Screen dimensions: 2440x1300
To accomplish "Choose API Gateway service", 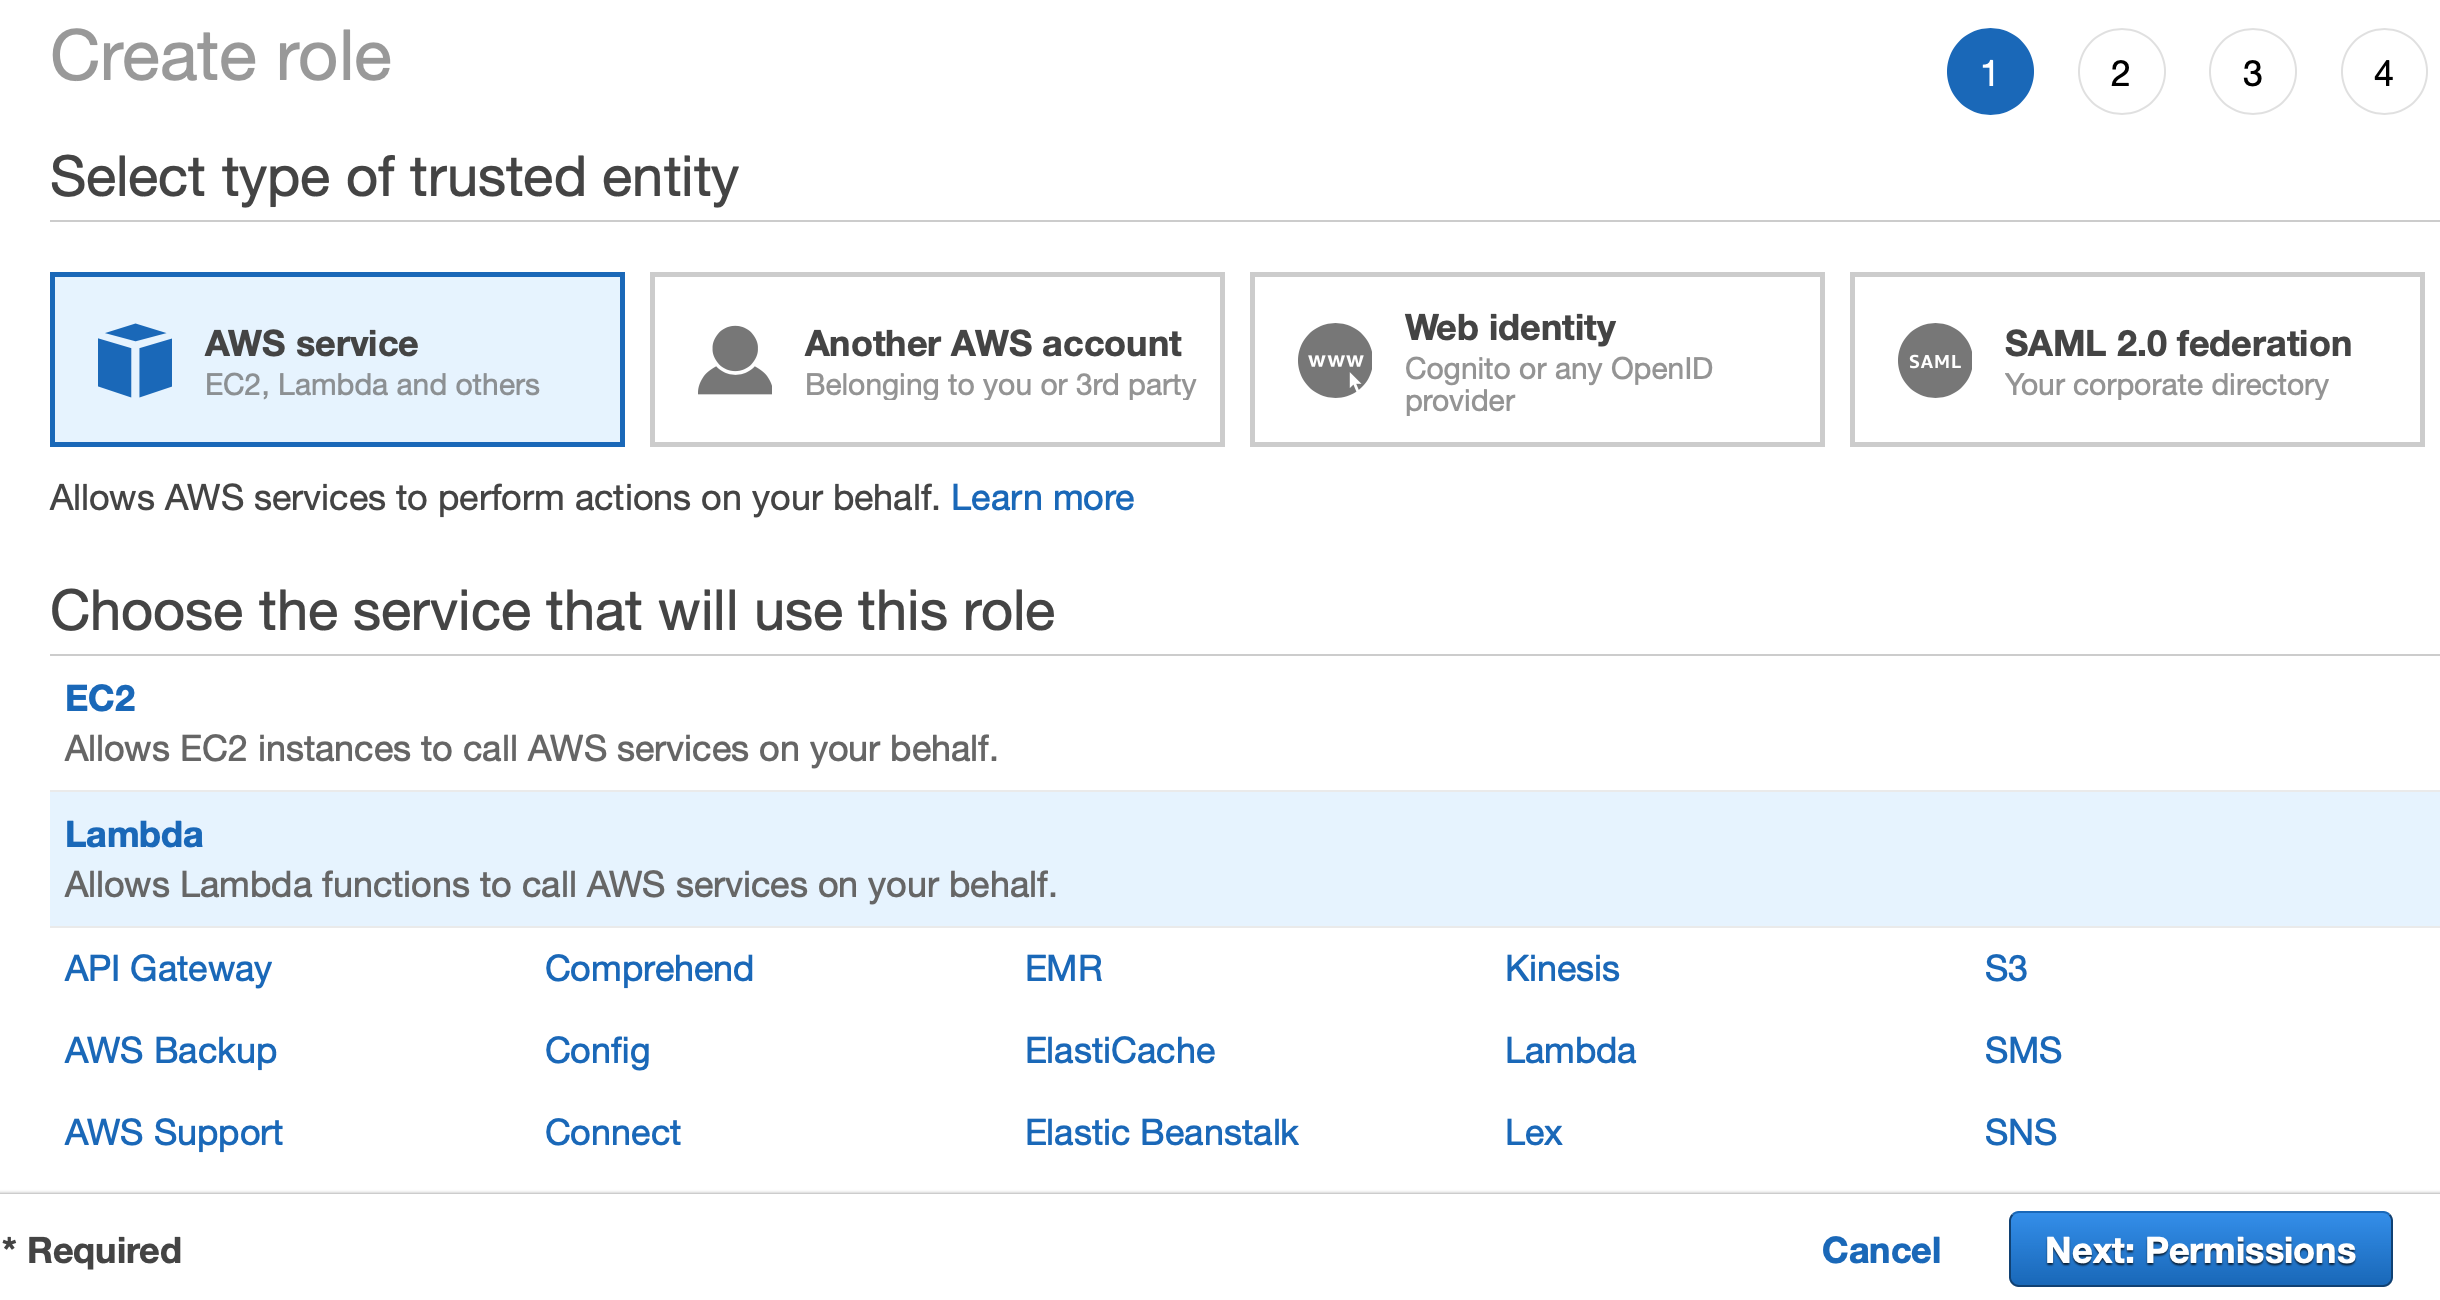I will point(168,969).
